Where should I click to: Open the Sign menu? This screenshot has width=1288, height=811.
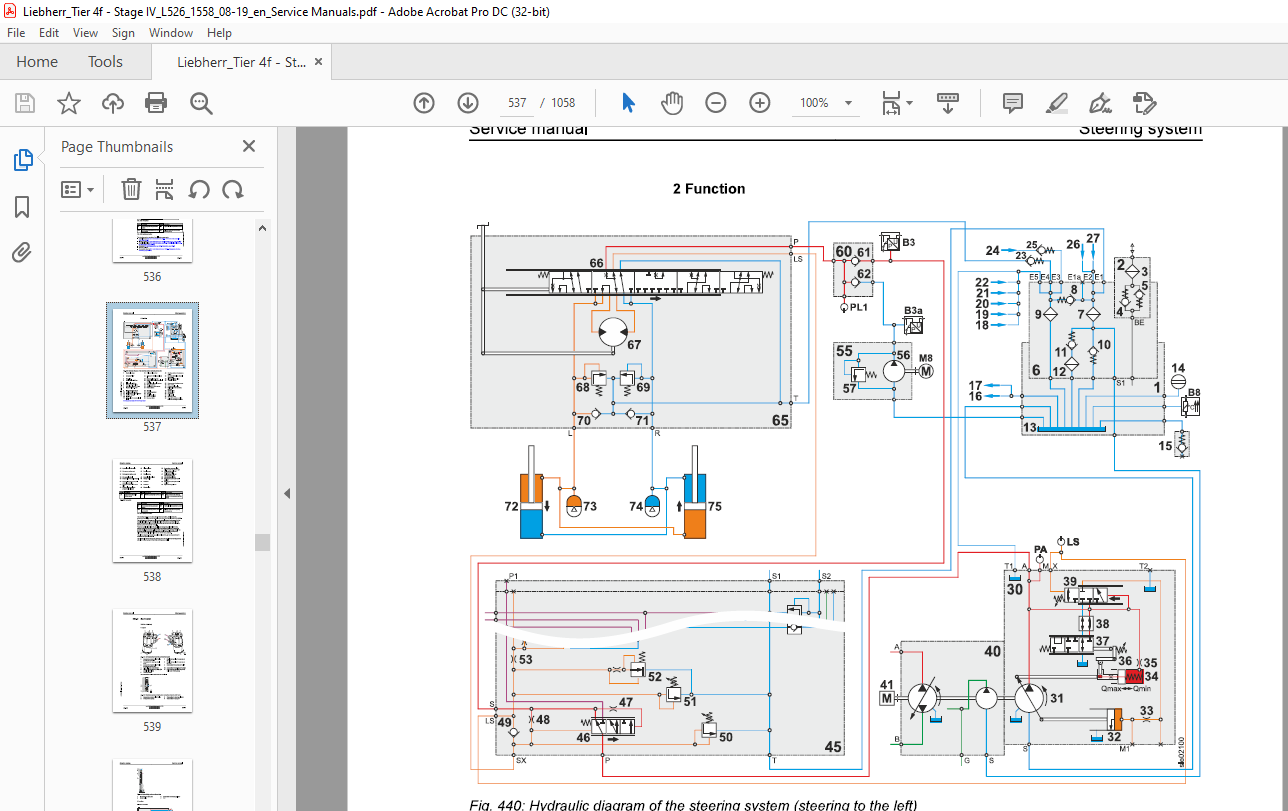tap(123, 33)
